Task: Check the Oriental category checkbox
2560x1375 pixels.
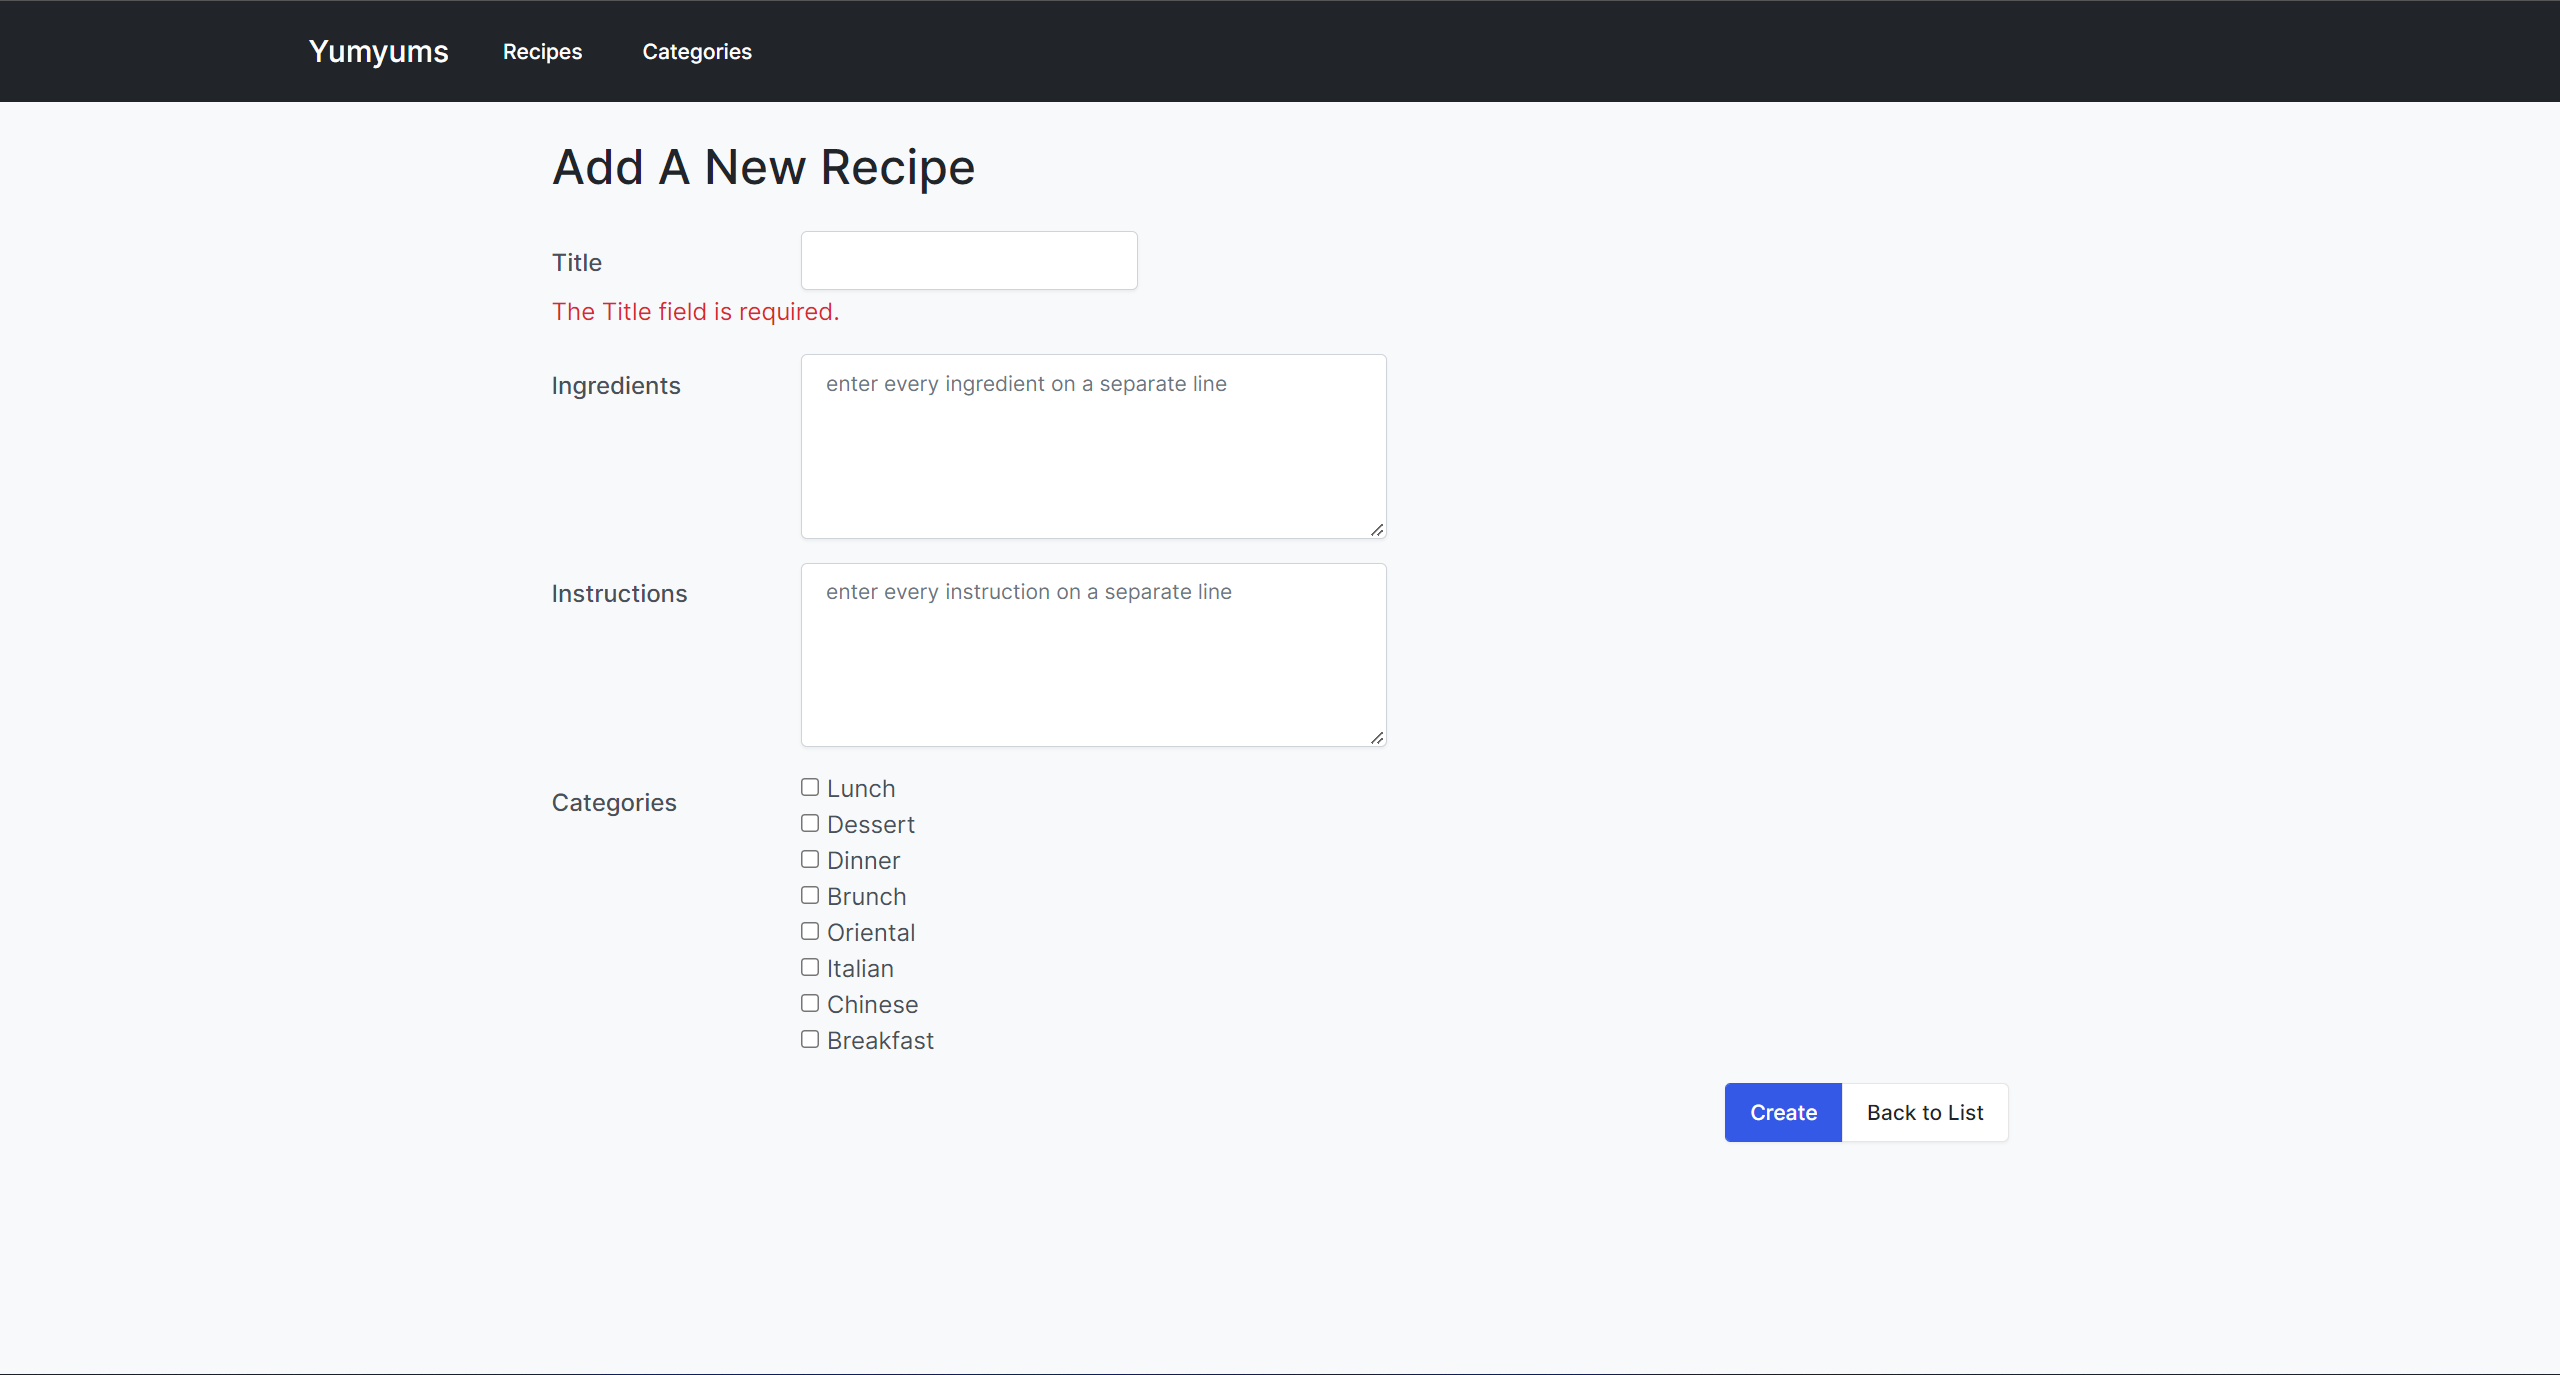Action: [809, 931]
